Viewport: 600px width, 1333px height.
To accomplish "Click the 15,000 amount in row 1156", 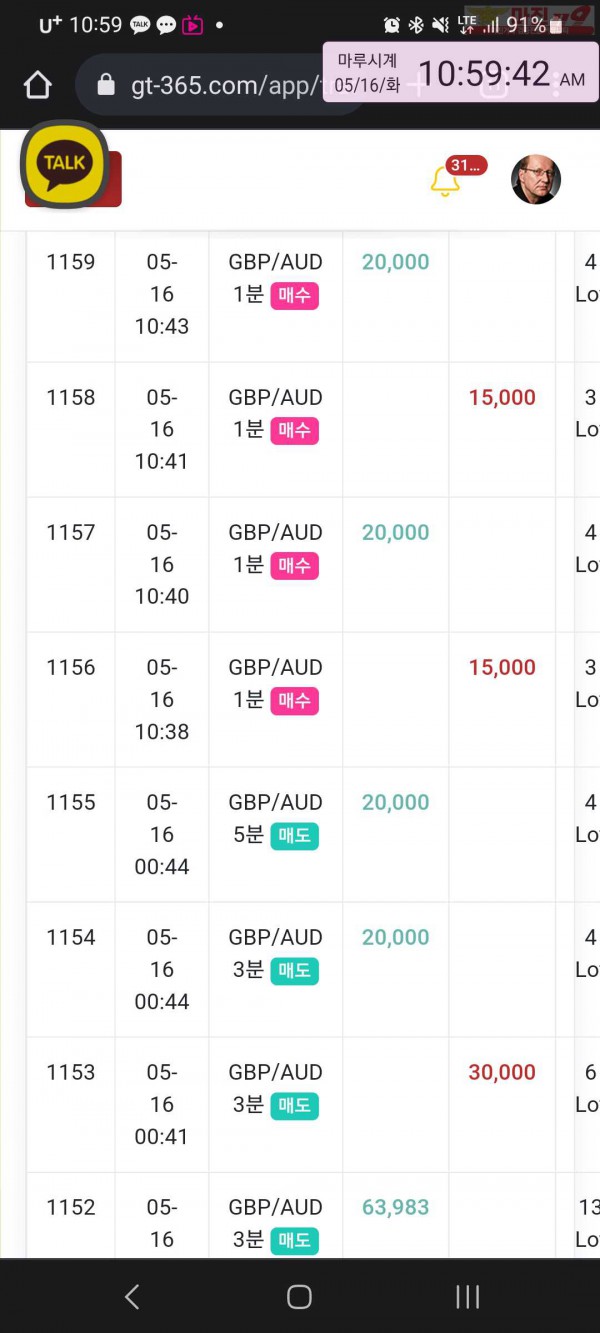I will pyautogui.click(x=502, y=668).
